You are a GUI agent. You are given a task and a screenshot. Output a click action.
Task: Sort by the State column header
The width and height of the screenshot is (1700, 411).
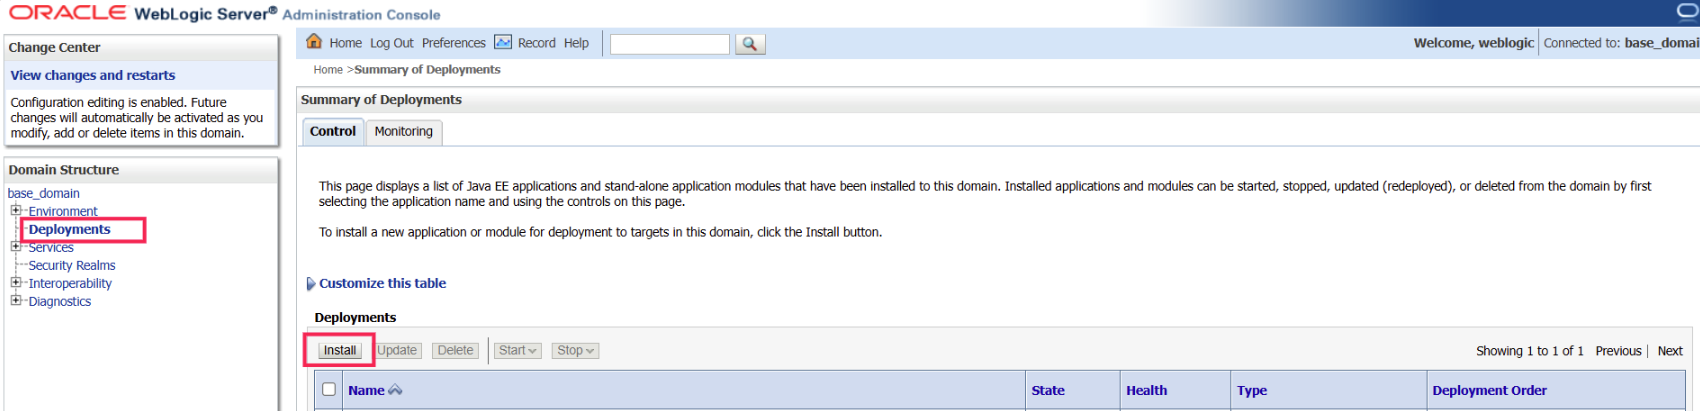point(1048,390)
